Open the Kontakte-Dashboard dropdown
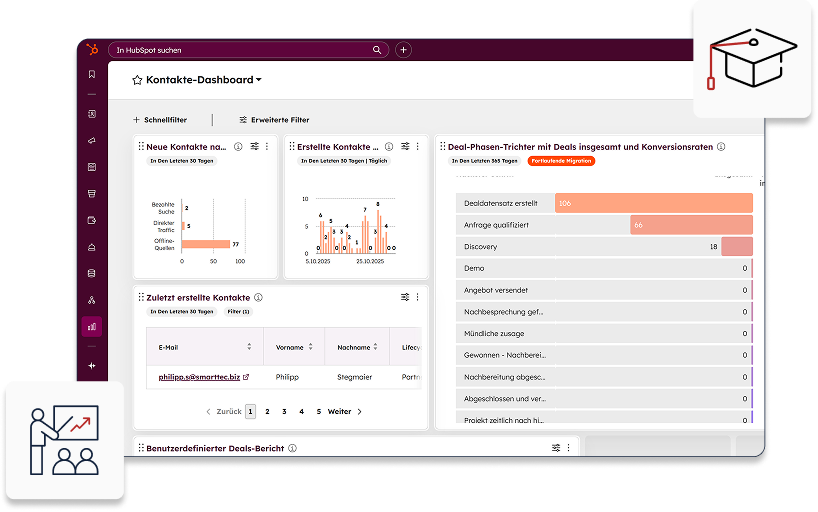818x512 pixels. pyautogui.click(x=259, y=80)
